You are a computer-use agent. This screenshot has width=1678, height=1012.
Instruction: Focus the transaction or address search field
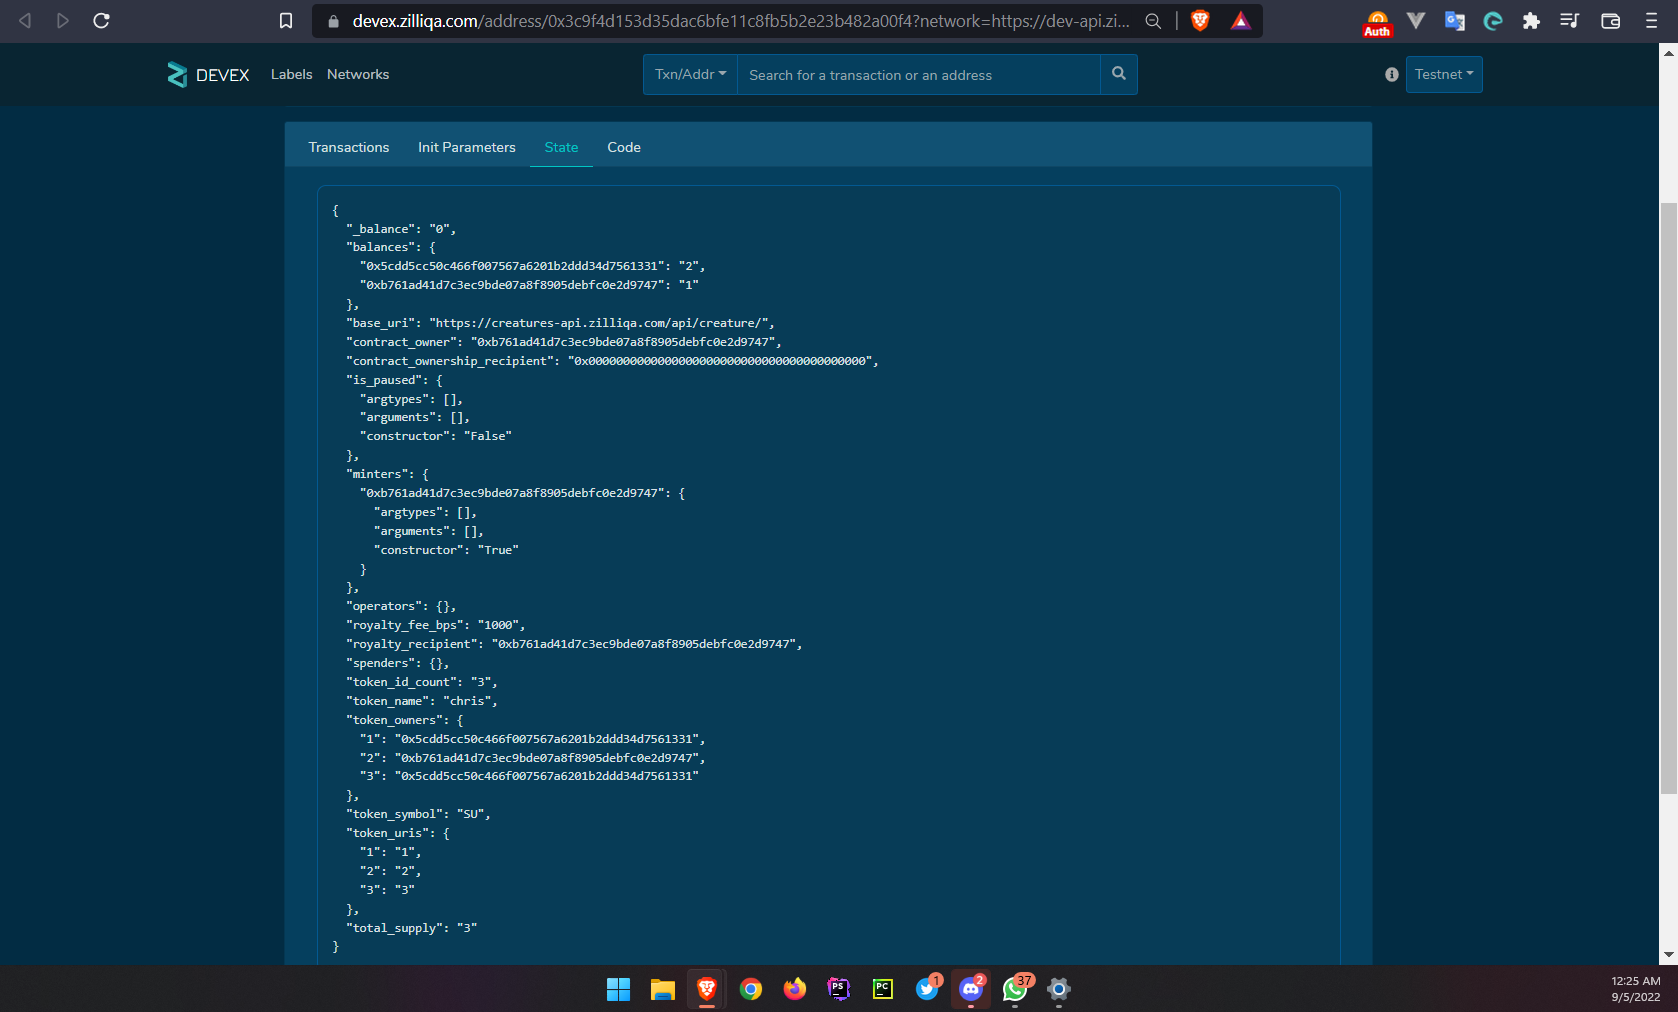(x=918, y=75)
